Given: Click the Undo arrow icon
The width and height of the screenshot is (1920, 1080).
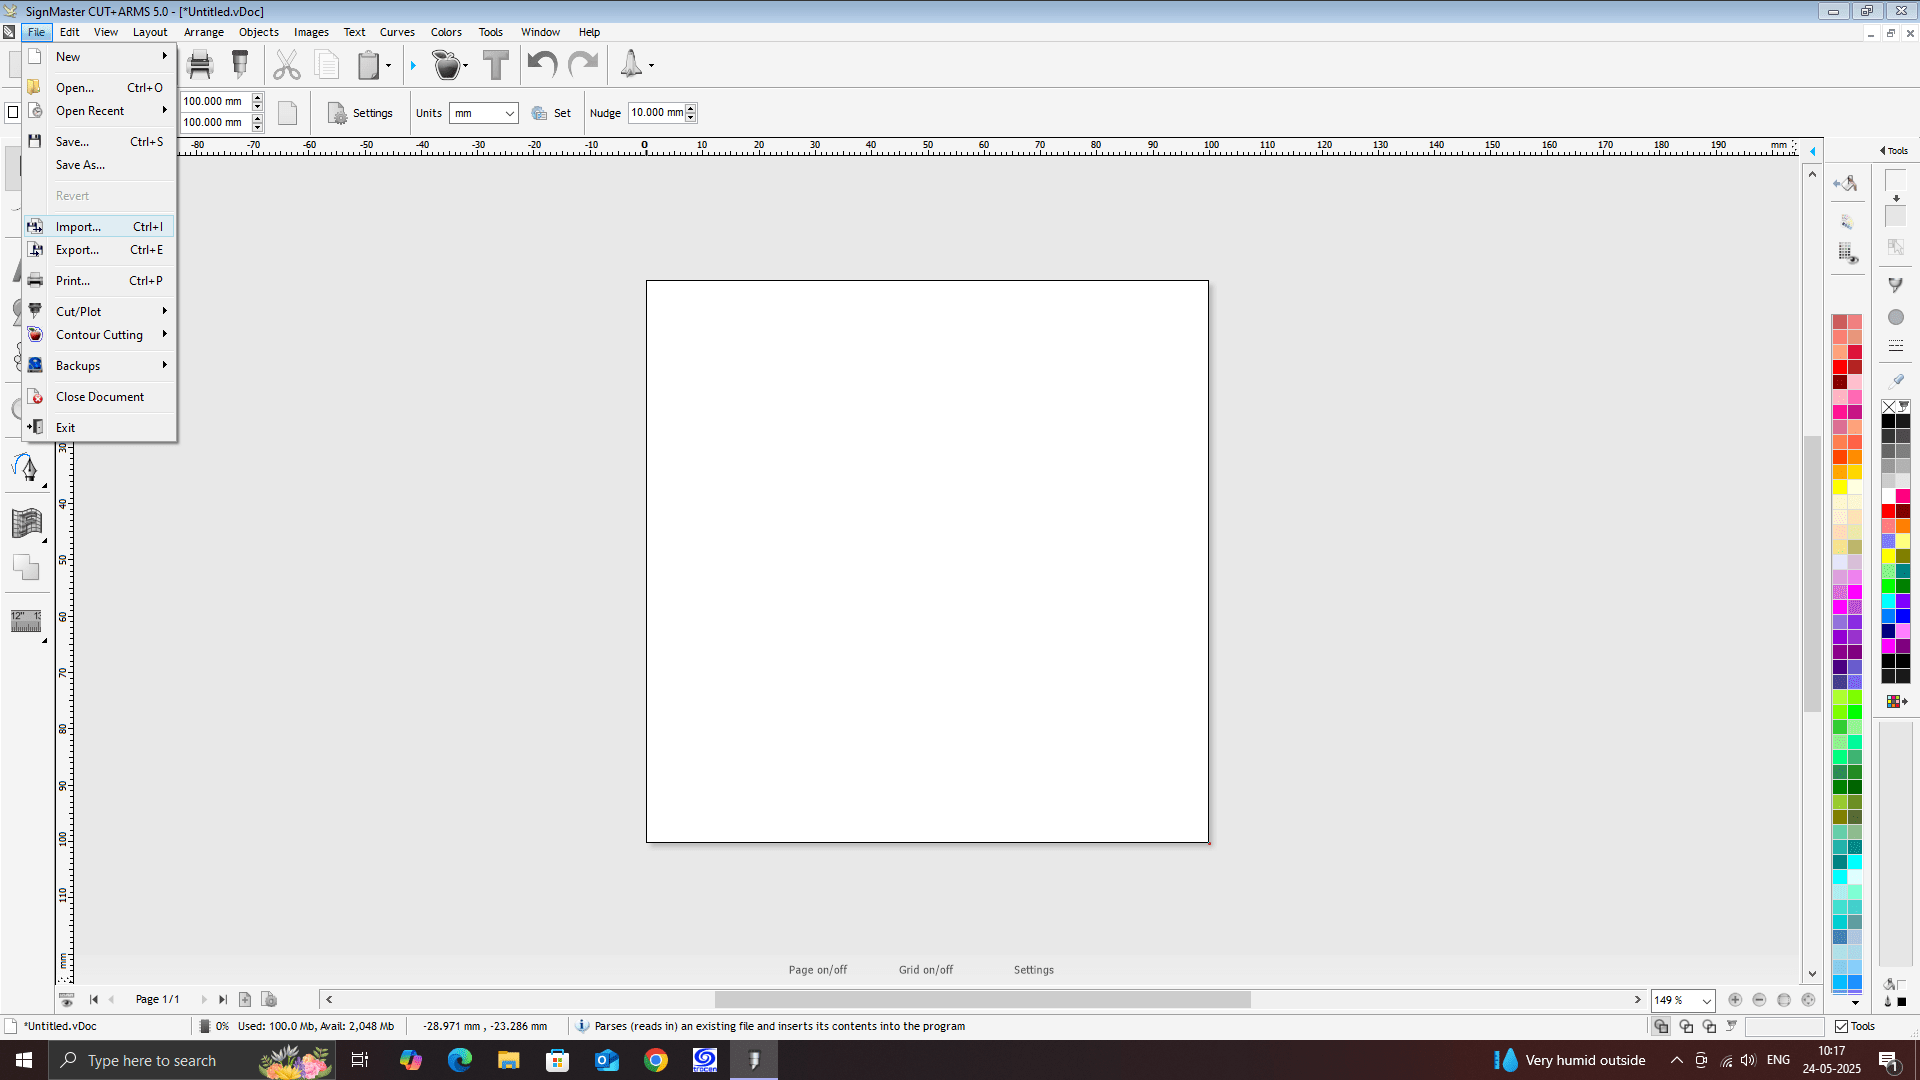Looking at the screenshot, I should [x=542, y=65].
